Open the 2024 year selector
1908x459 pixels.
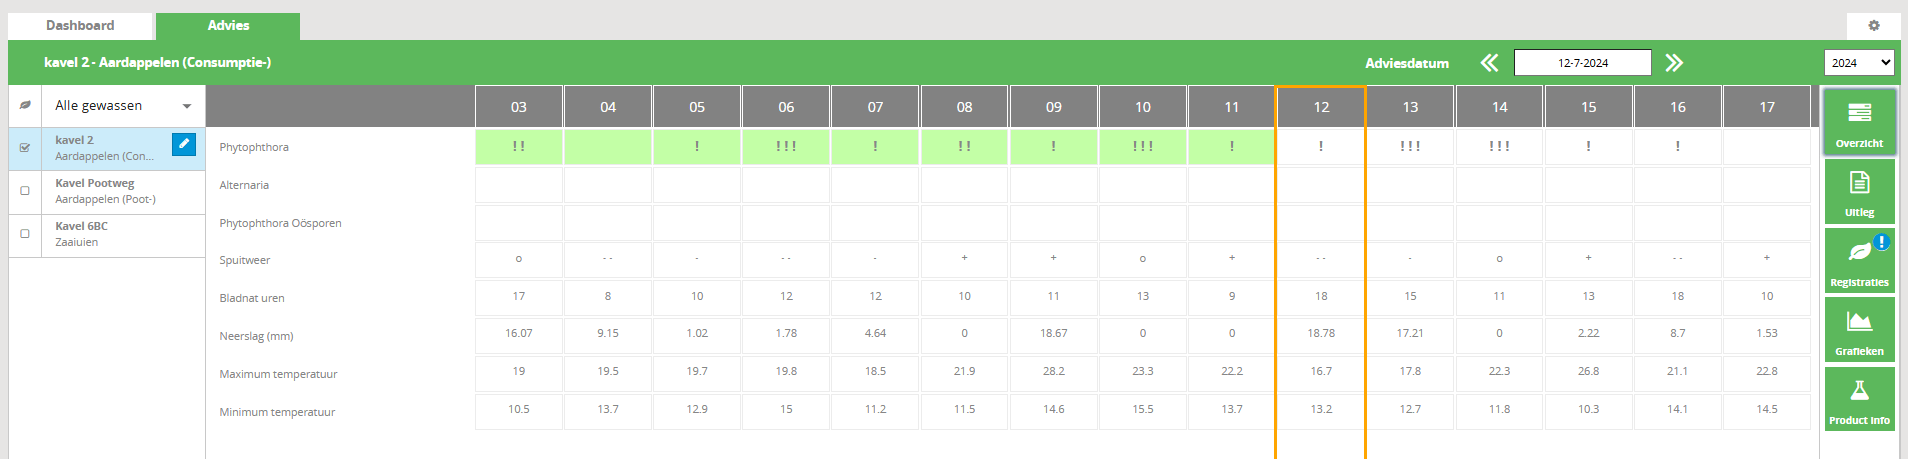1859,63
